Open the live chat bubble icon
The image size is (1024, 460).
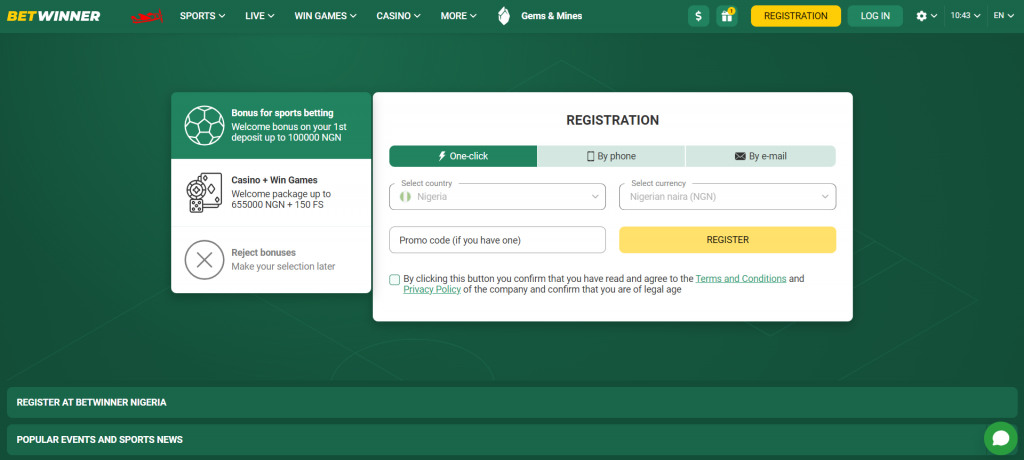click(x=1000, y=438)
